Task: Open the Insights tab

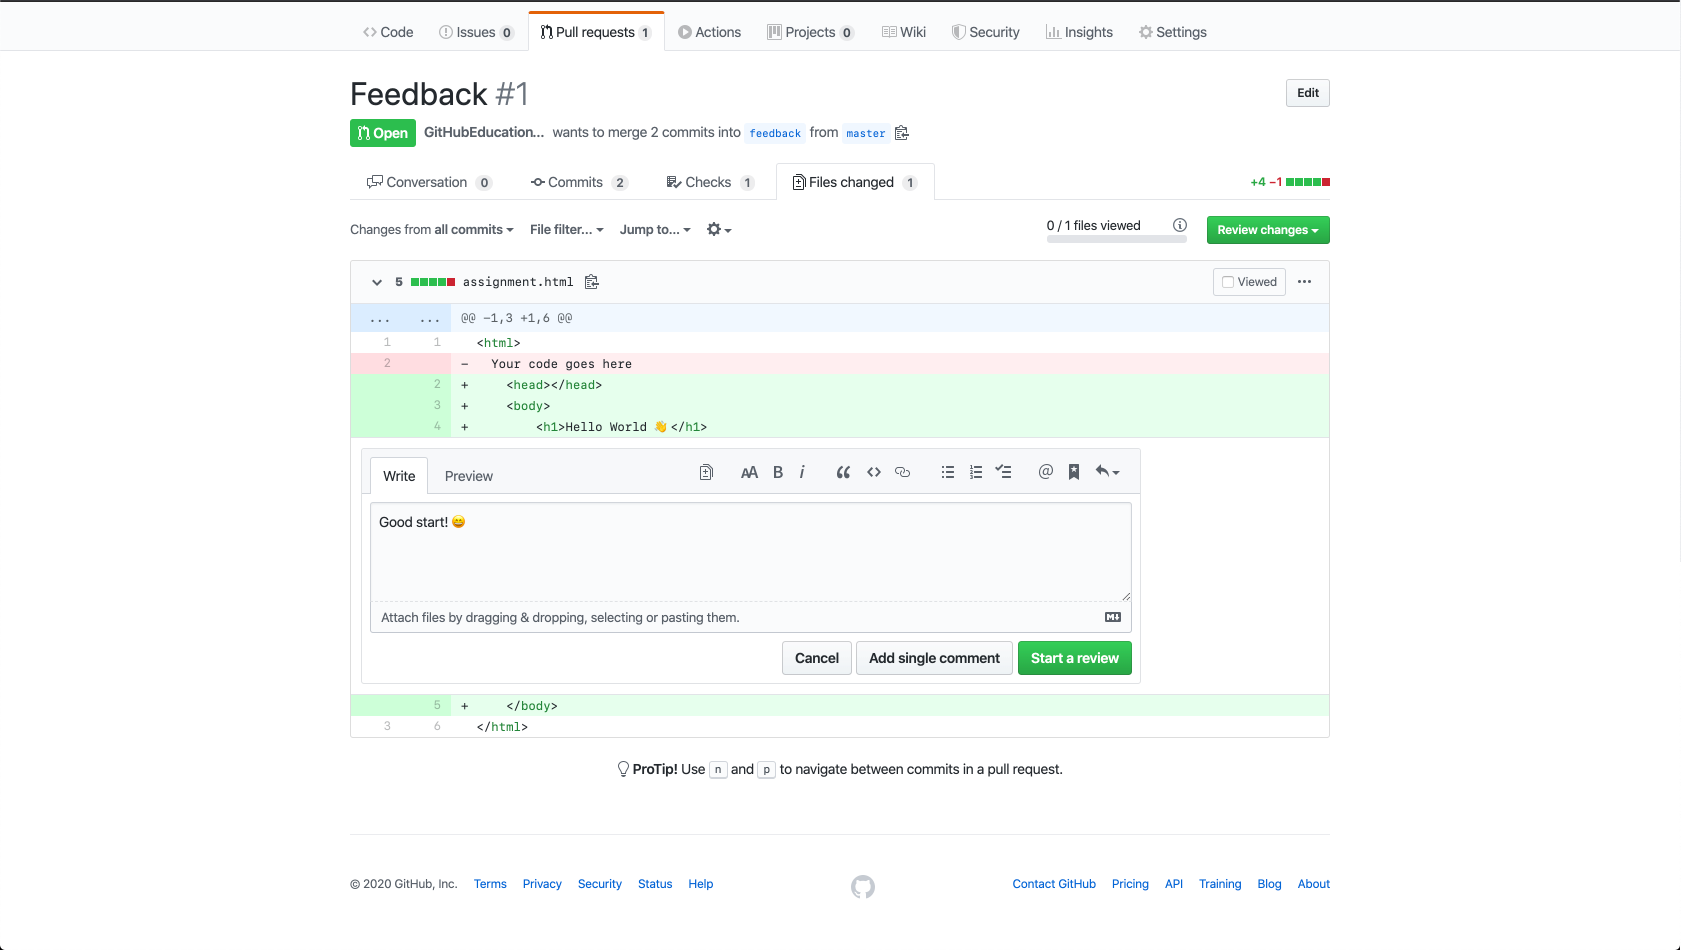Action: coord(1079,32)
